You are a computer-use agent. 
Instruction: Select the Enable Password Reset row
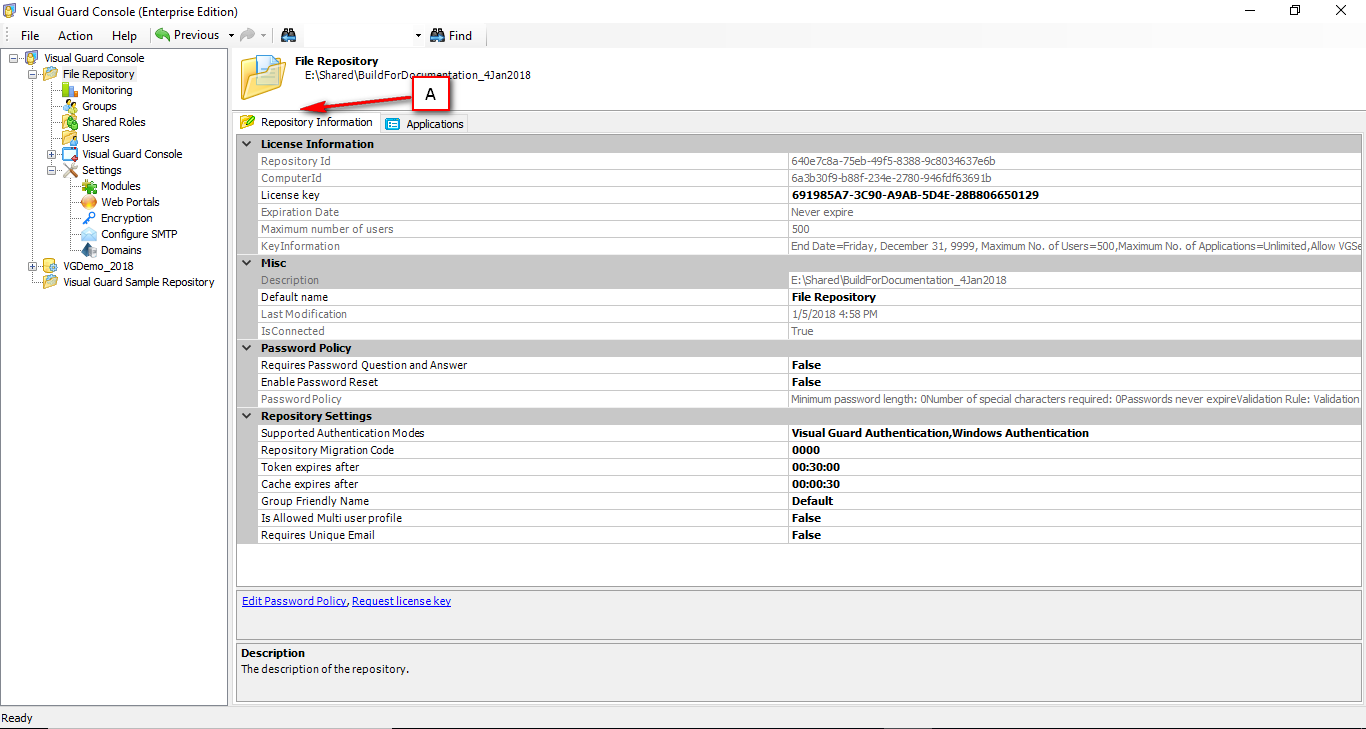pos(810,382)
